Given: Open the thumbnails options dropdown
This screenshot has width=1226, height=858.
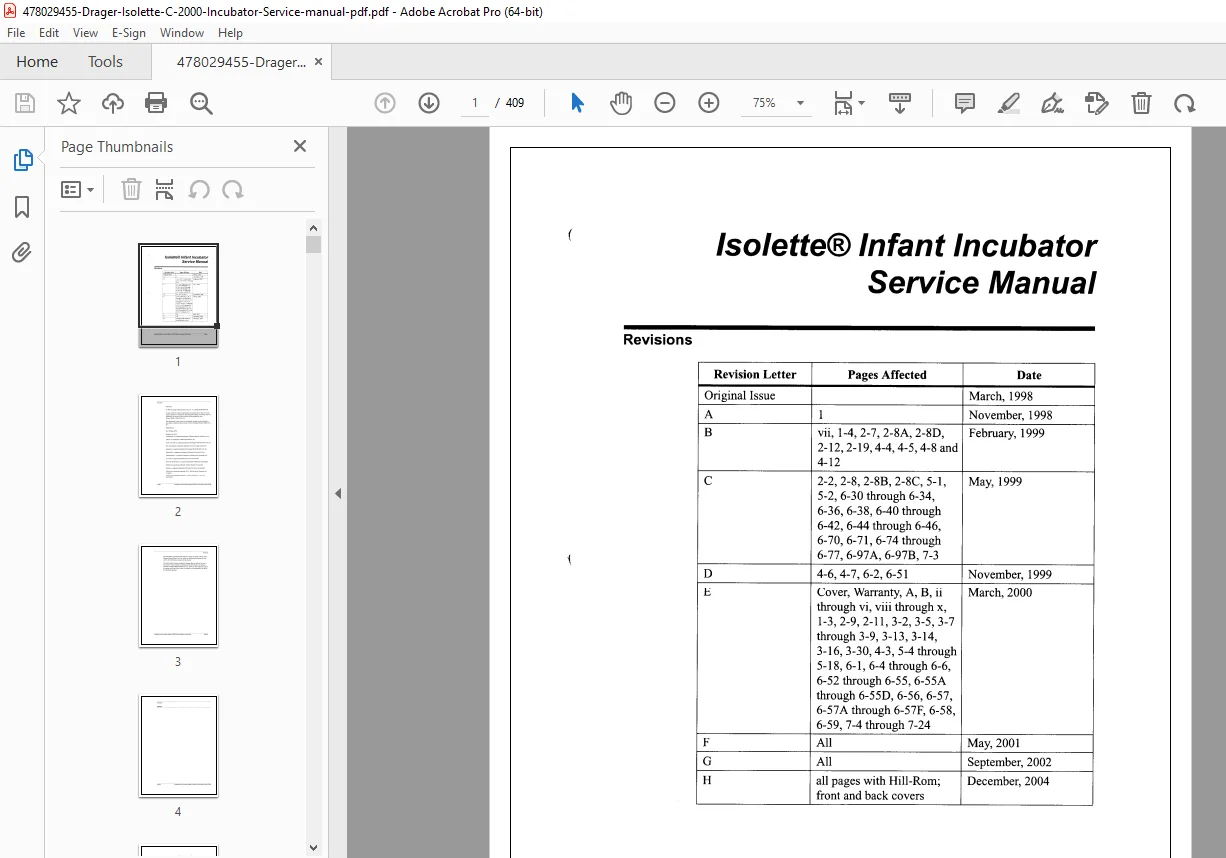Looking at the screenshot, I should 78,189.
